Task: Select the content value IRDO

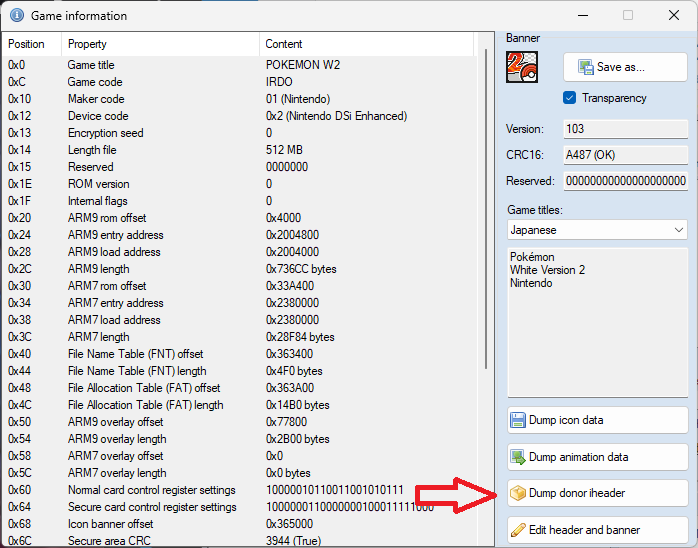Action: pyautogui.click(x=279, y=82)
